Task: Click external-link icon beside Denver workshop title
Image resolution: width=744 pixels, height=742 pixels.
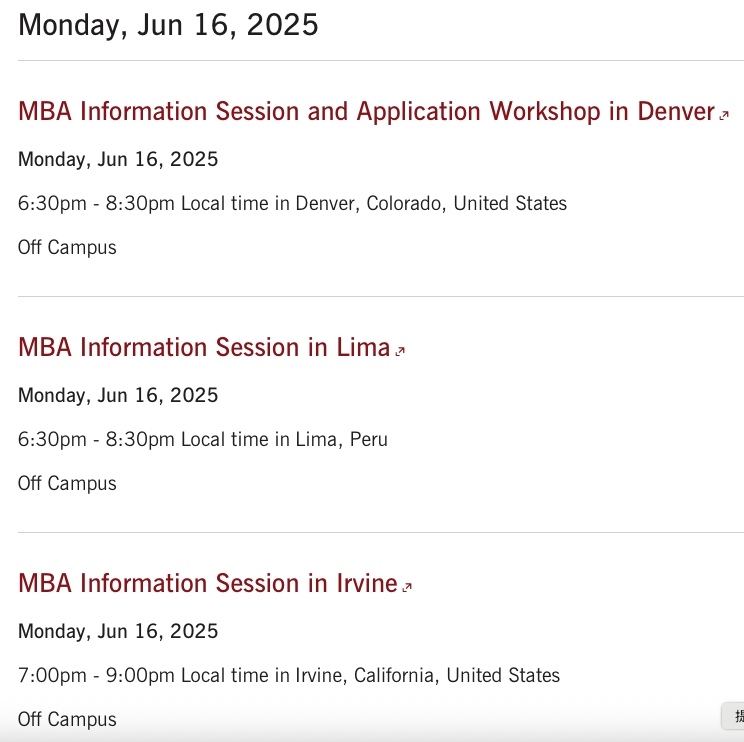Action: (724, 115)
